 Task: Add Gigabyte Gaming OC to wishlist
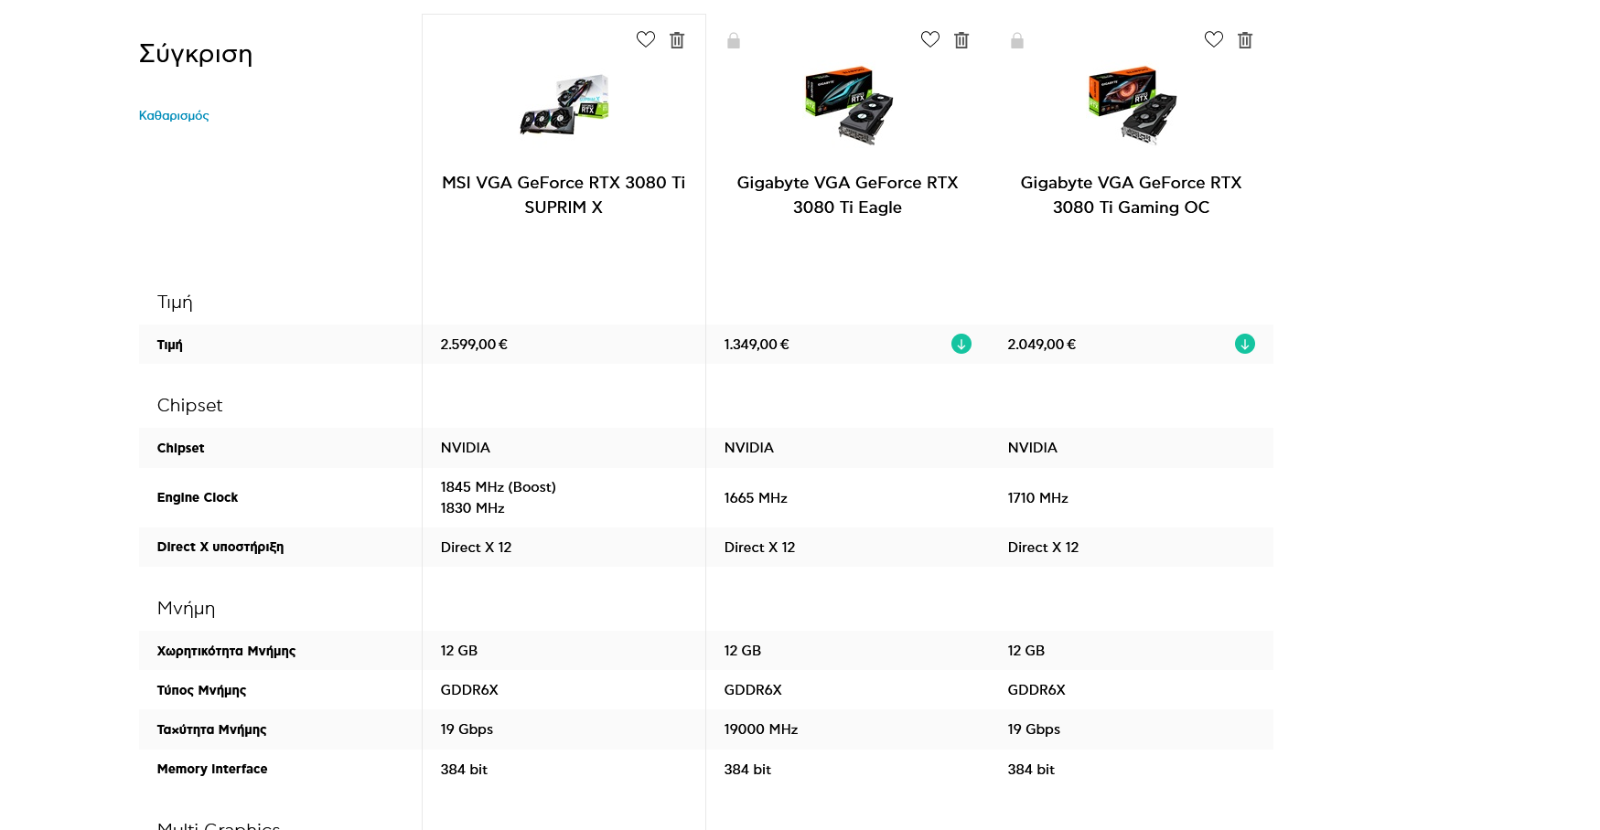pyautogui.click(x=1214, y=40)
